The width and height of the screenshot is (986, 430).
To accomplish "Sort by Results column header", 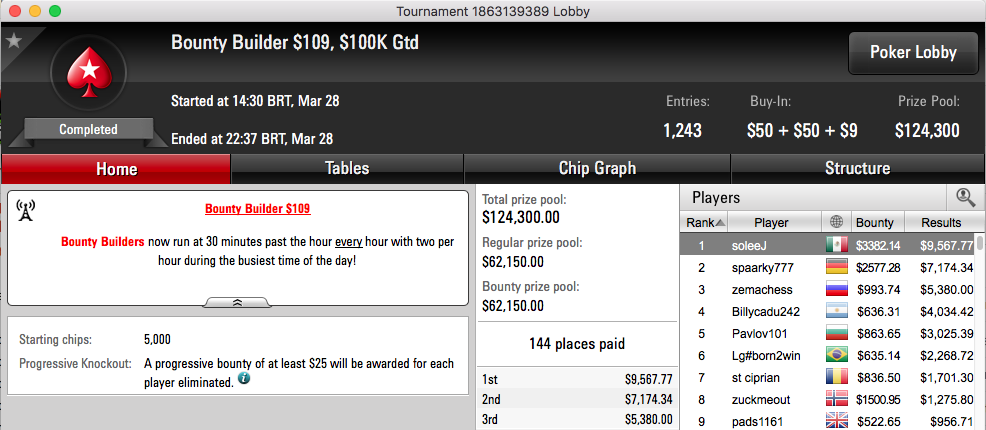I will 941,222.
